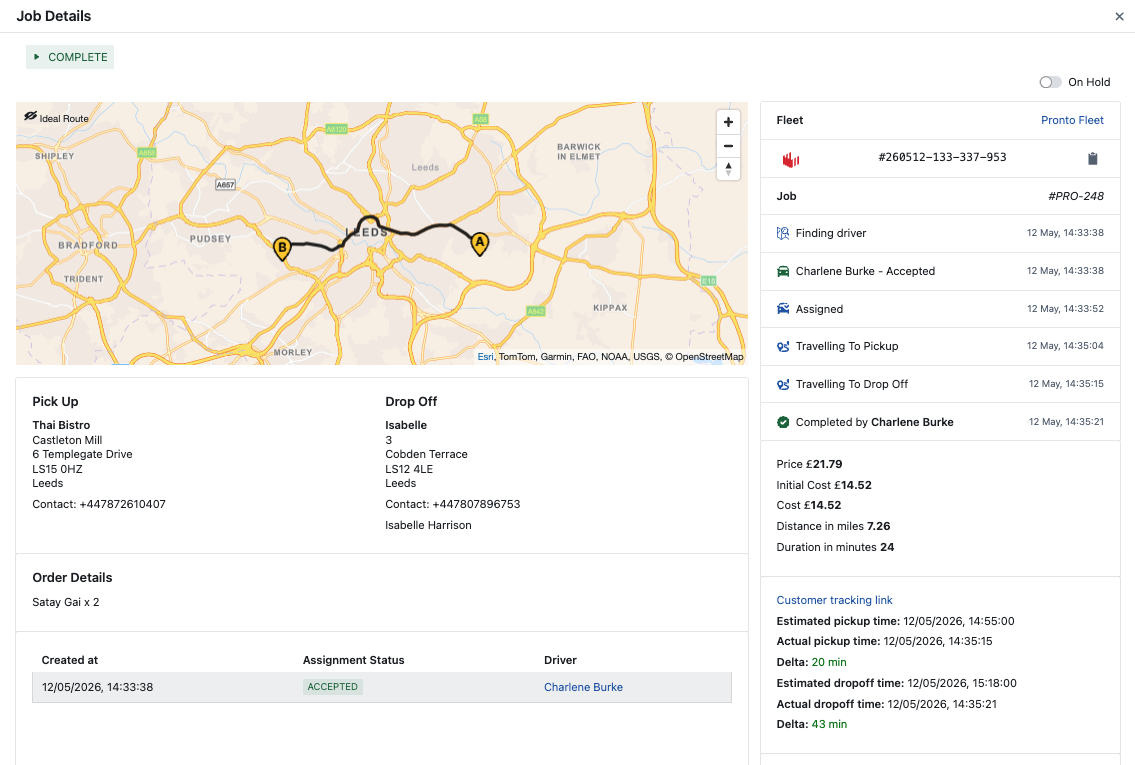
Task: Click the Completed green check icon
Action: tap(782, 422)
